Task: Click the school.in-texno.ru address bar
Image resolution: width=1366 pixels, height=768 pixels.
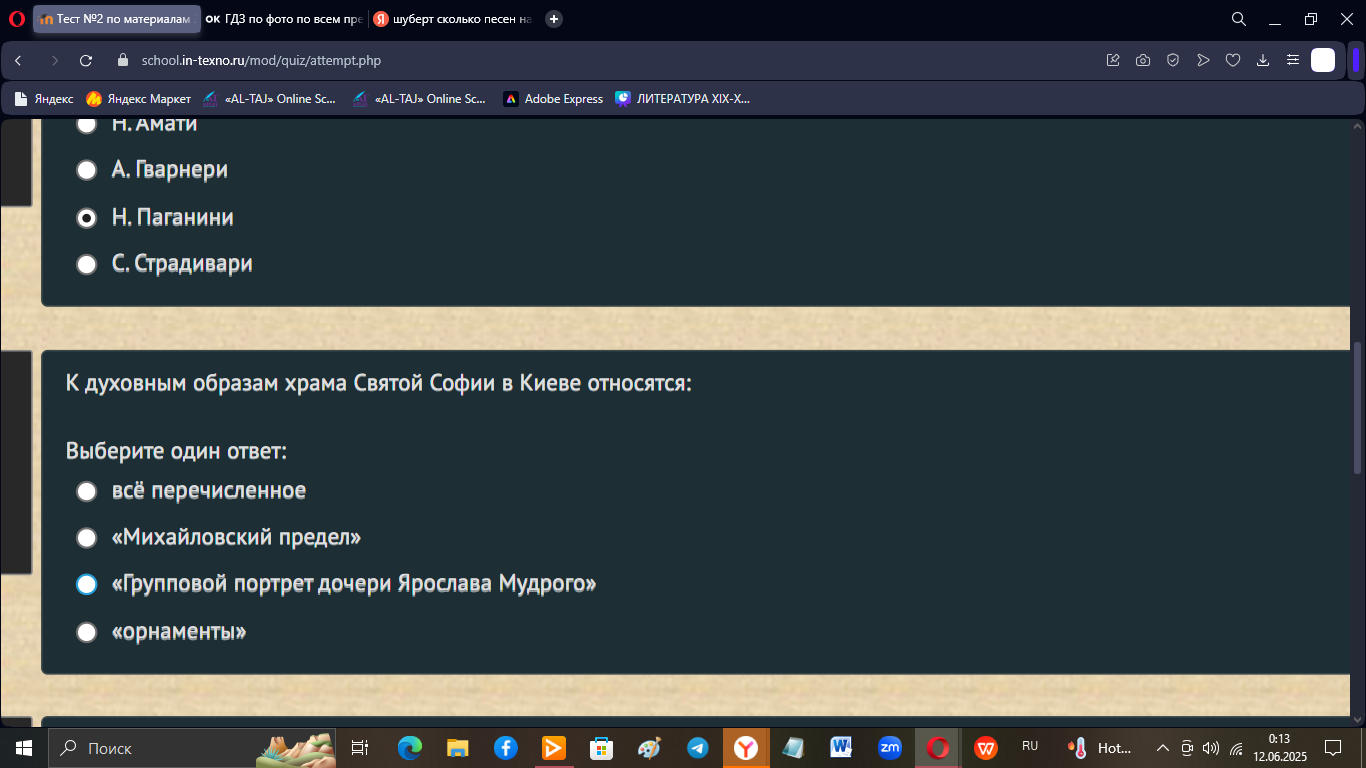Action: 600,61
